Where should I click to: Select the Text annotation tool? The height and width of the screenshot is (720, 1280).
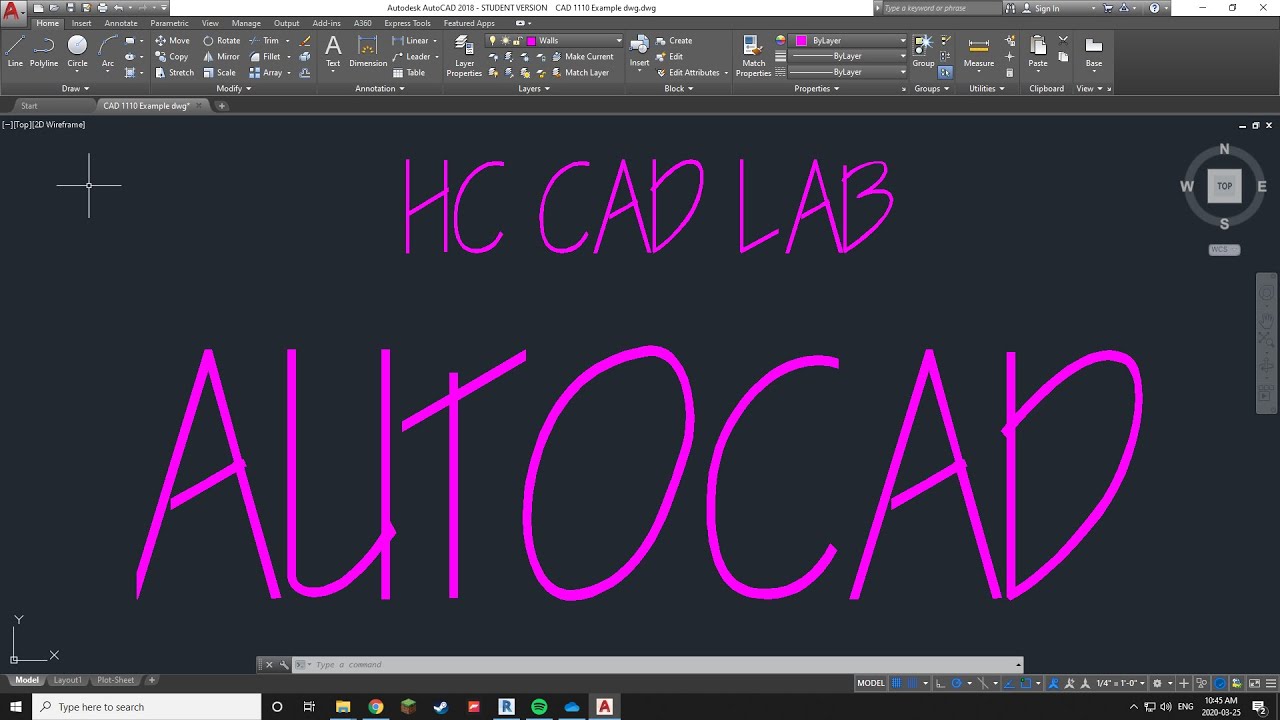pos(333,52)
